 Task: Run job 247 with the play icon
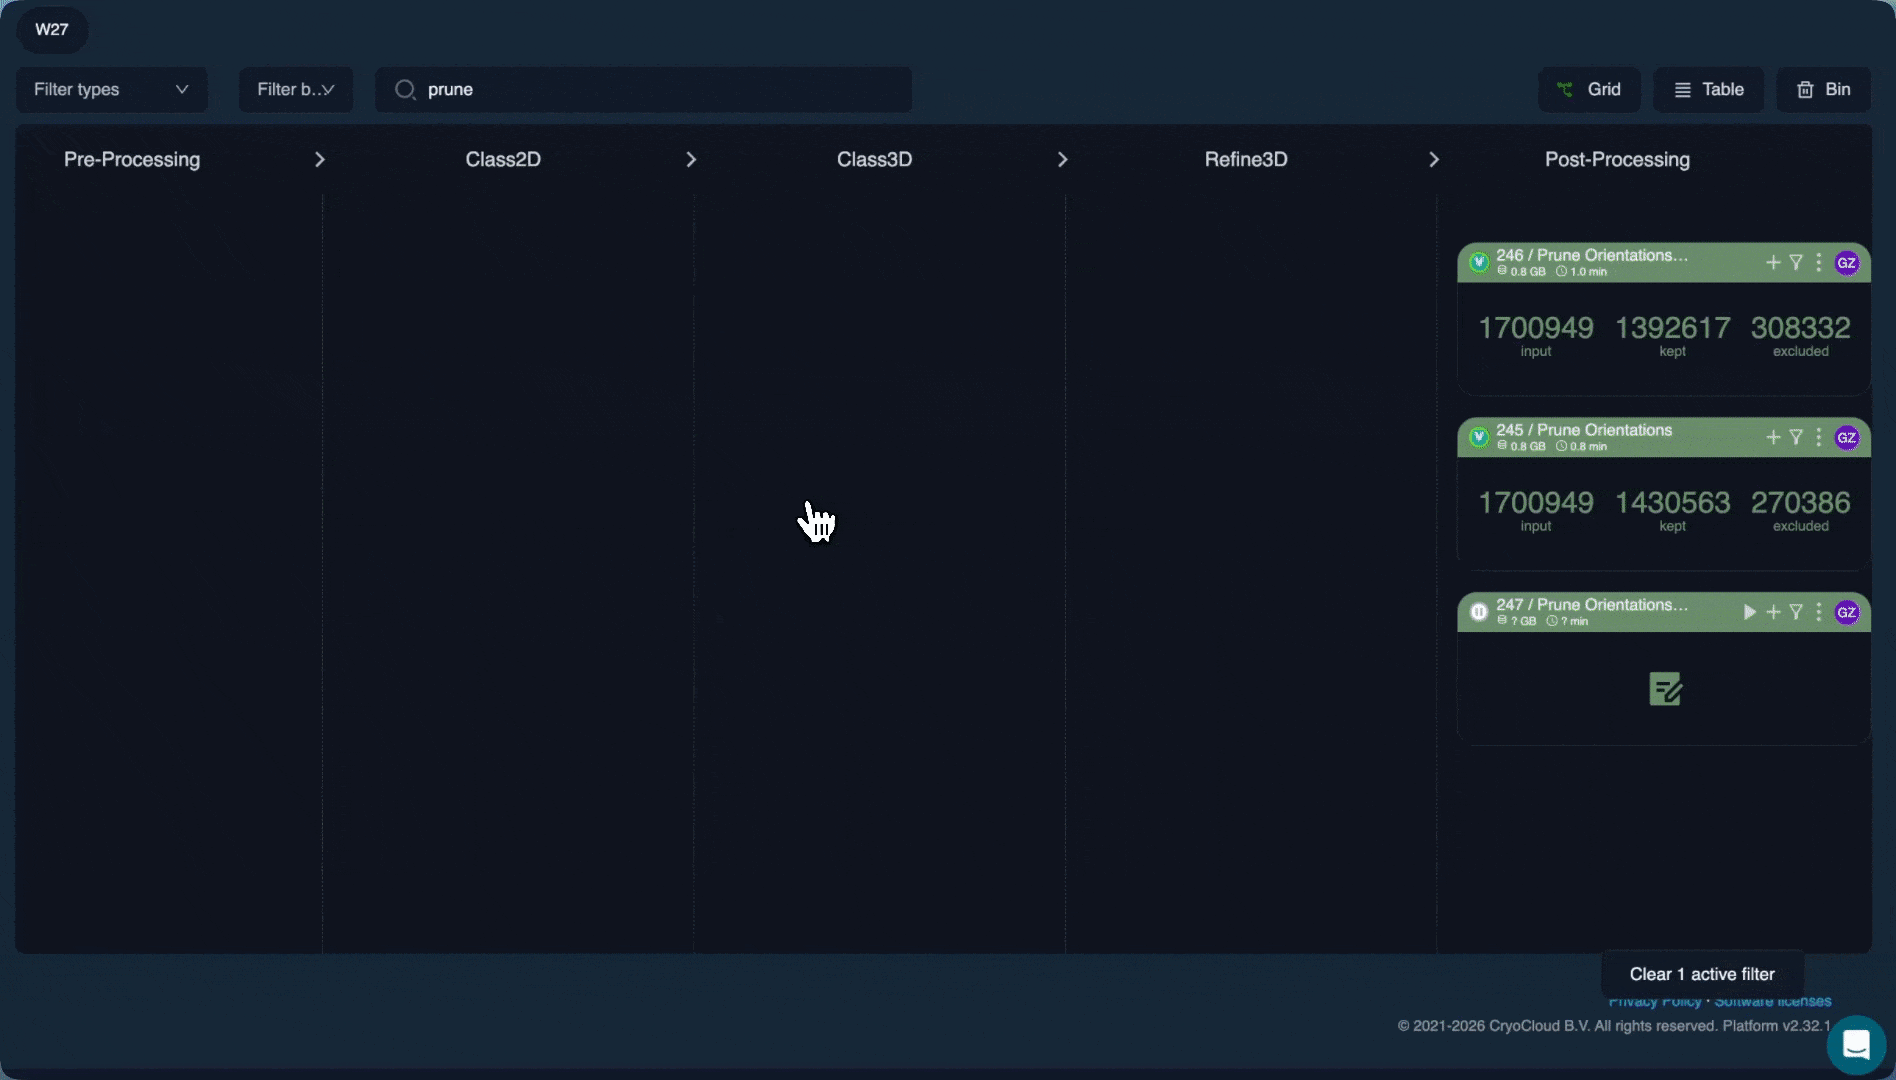[x=1749, y=612]
